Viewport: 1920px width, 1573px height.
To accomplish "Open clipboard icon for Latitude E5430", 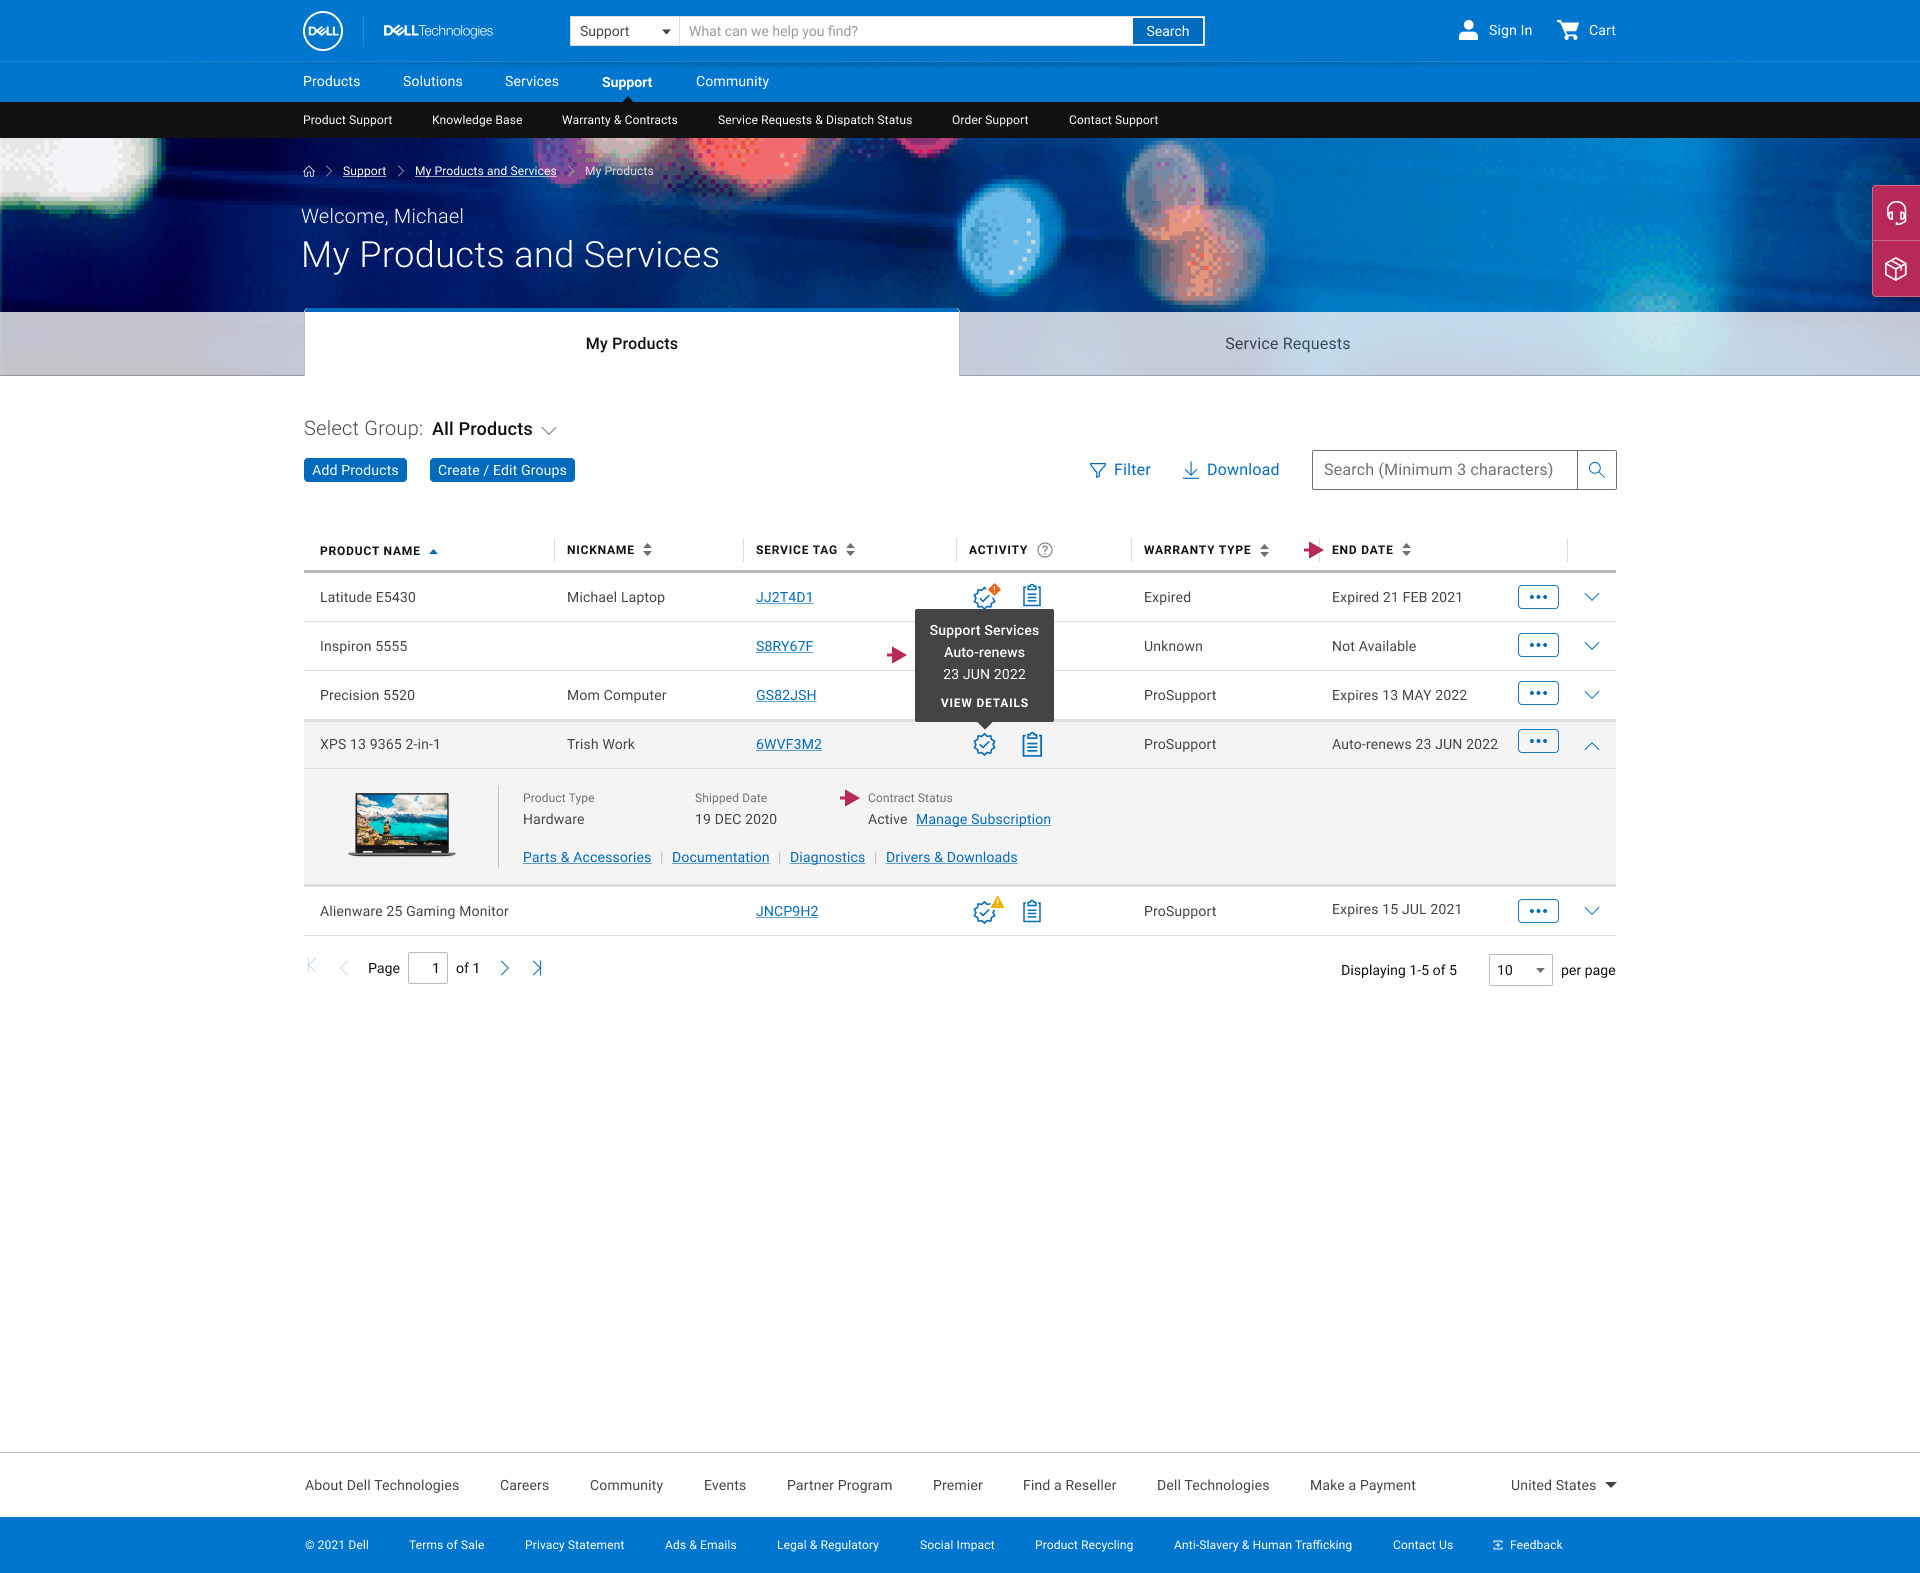I will click(x=1032, y=596).
